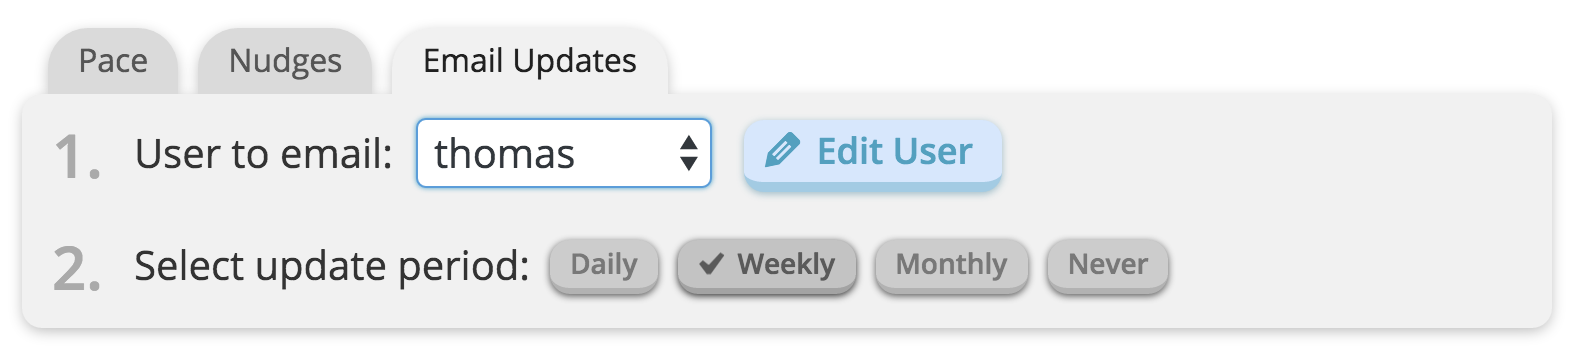
Task: Click the word 'Weekly' in the period button
Action: tap(786, 264)
